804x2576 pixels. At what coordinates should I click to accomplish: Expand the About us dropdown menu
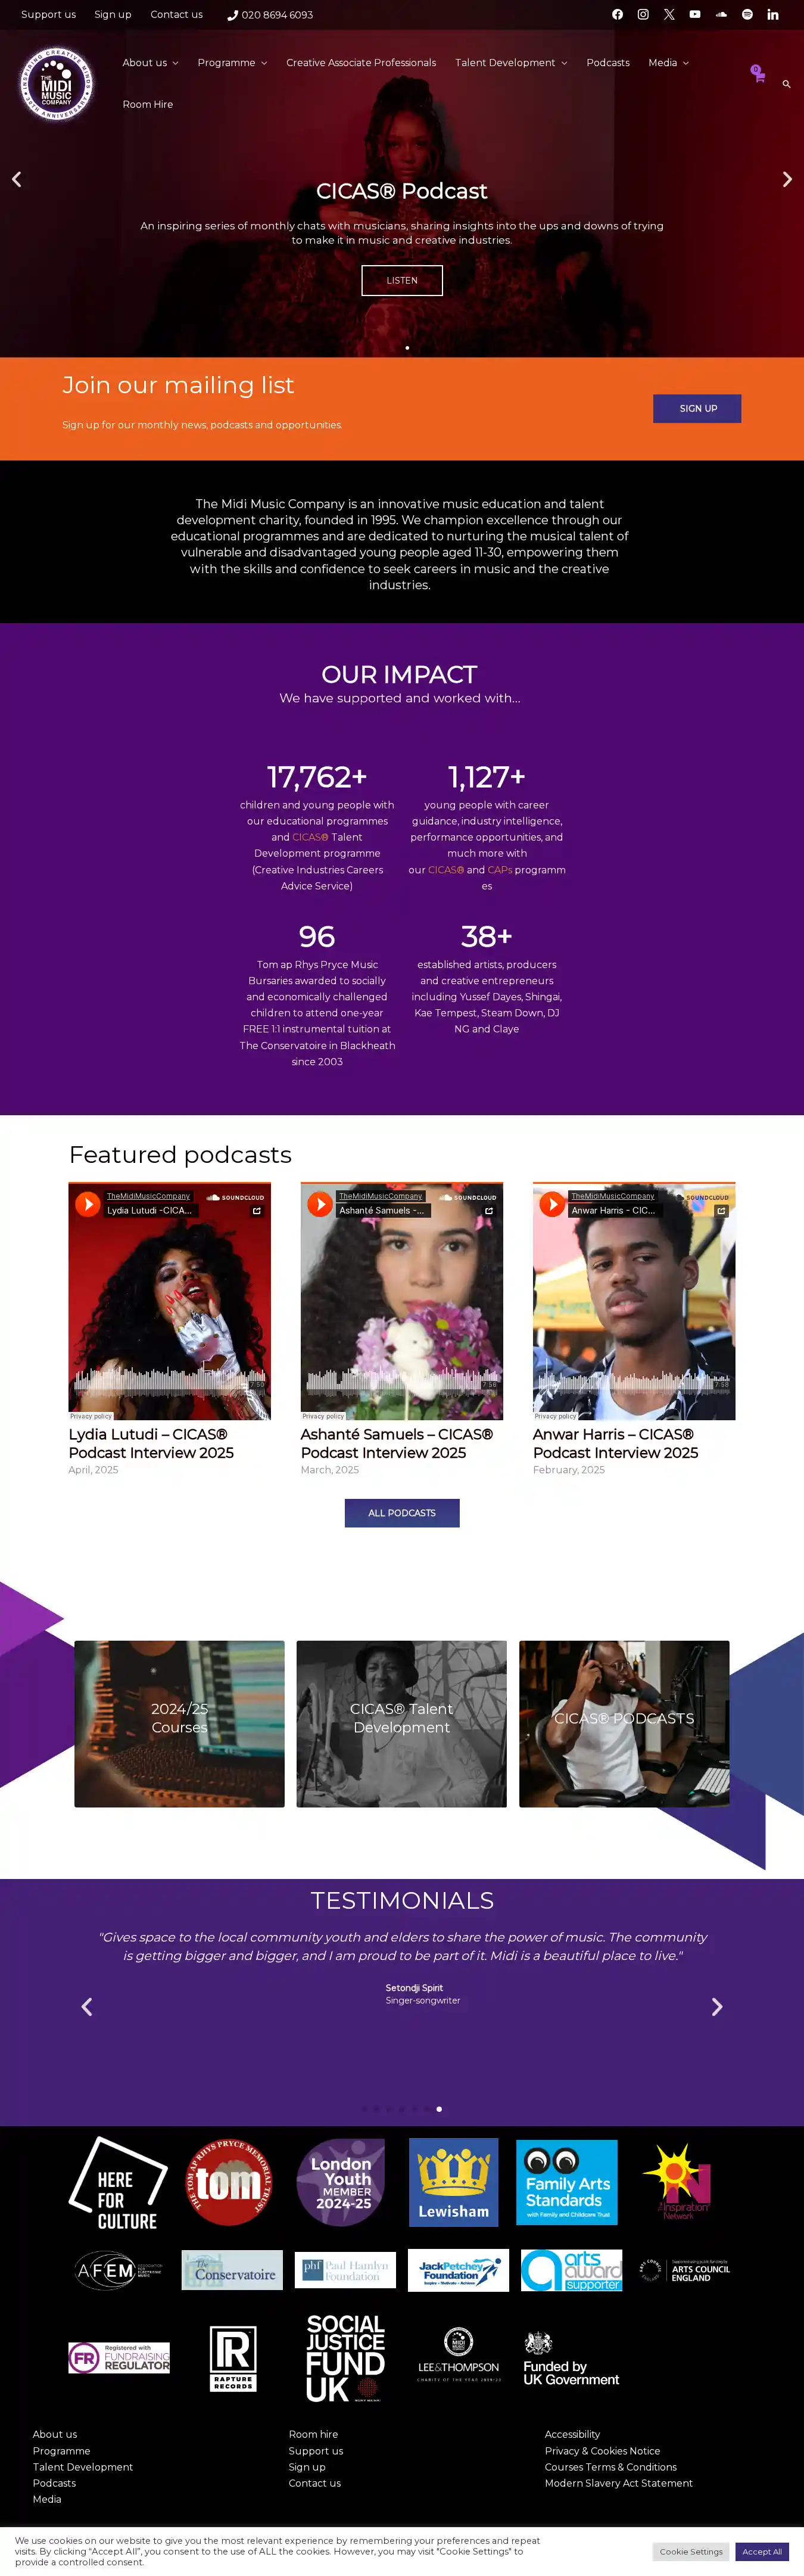click(150, 63)
